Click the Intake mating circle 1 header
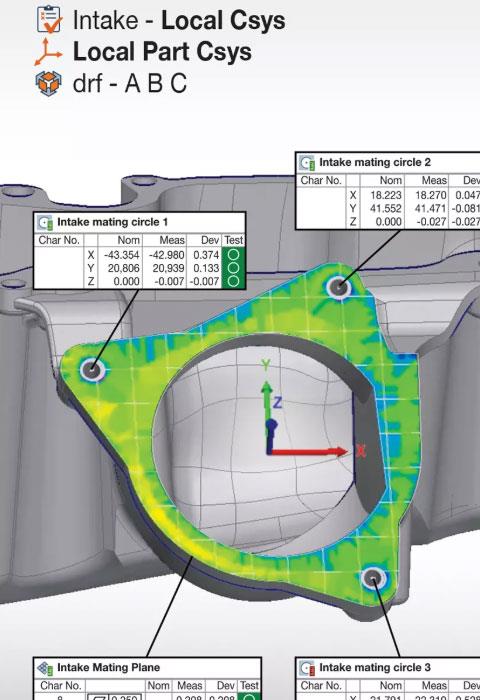Screen dimensions: 480x700 113,222
